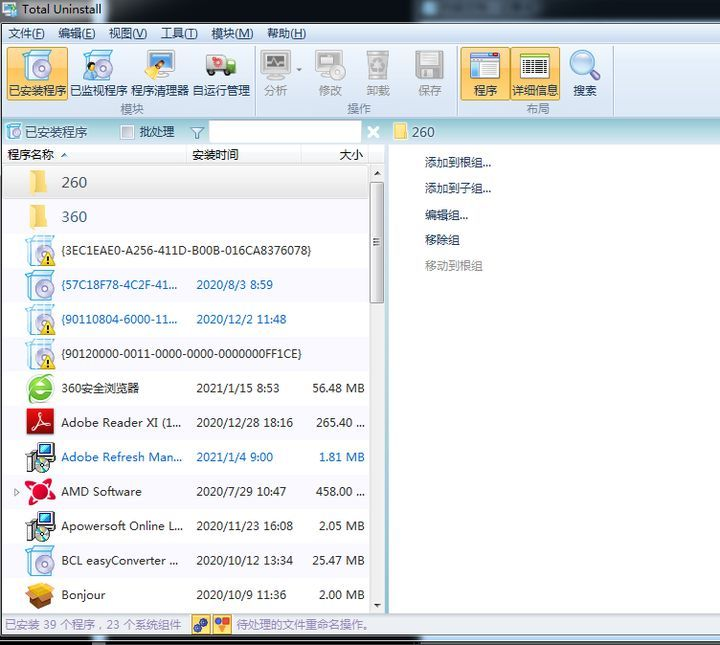Viewport: 720px width, 645px height.
Task: Open the 文件(F) menu
Action: tap(26, 34)
